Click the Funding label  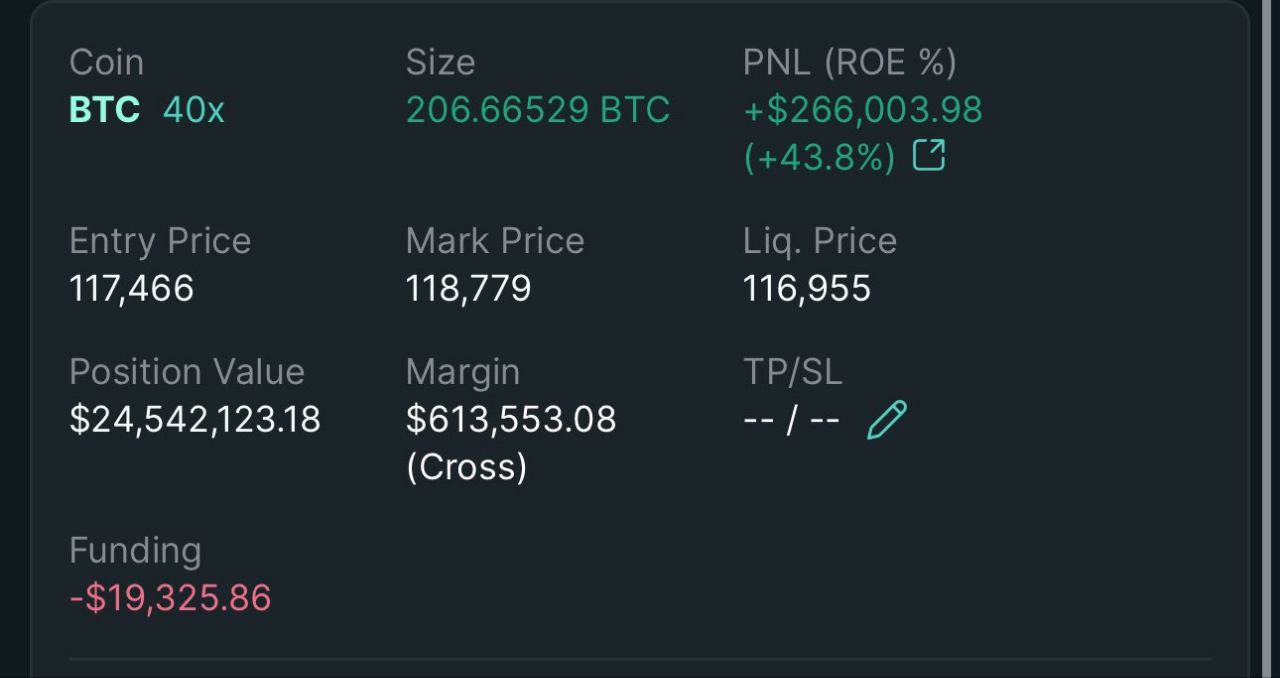click(x=135, y=551)
